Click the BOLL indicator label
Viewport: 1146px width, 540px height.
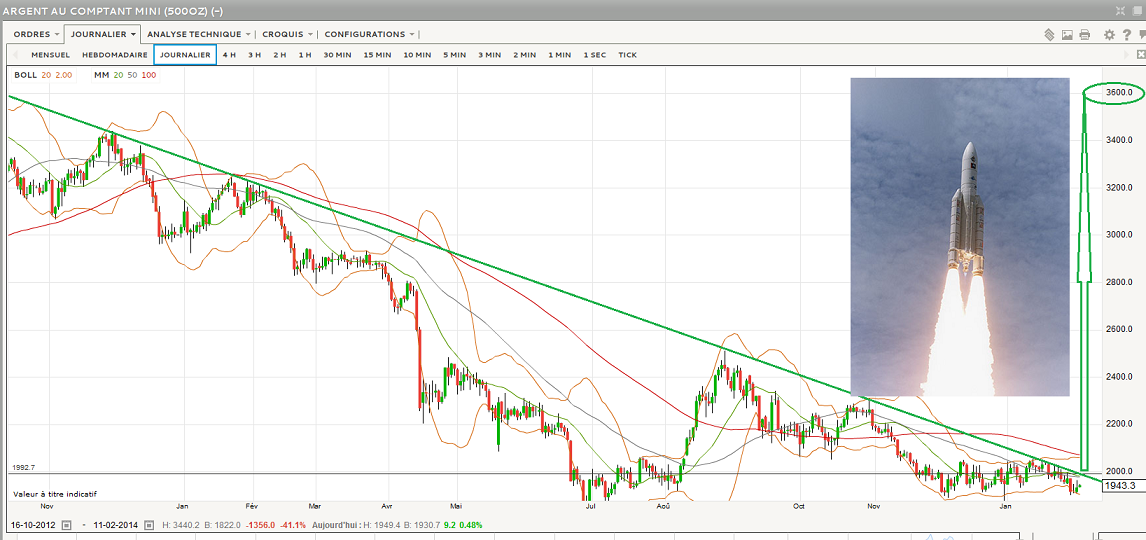[x=25, y=75]
